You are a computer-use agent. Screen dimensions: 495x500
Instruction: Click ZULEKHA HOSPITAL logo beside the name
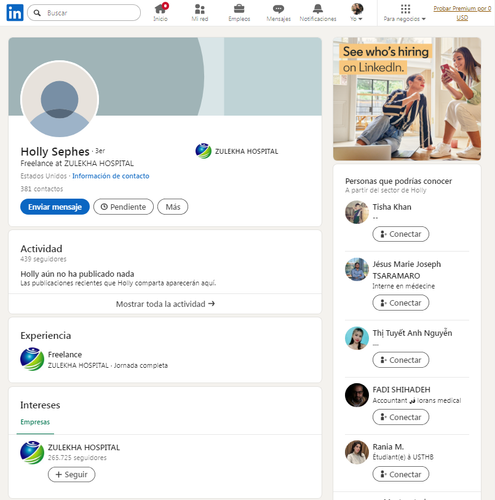tap(203, 151)
